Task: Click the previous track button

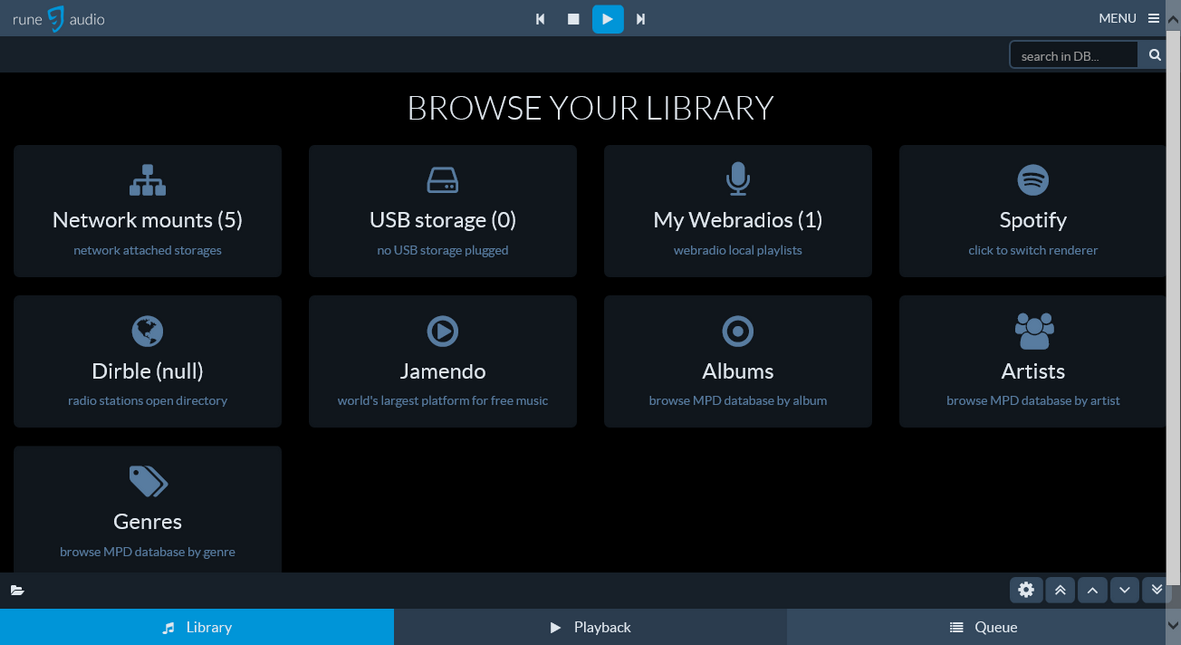Action: 540,19
